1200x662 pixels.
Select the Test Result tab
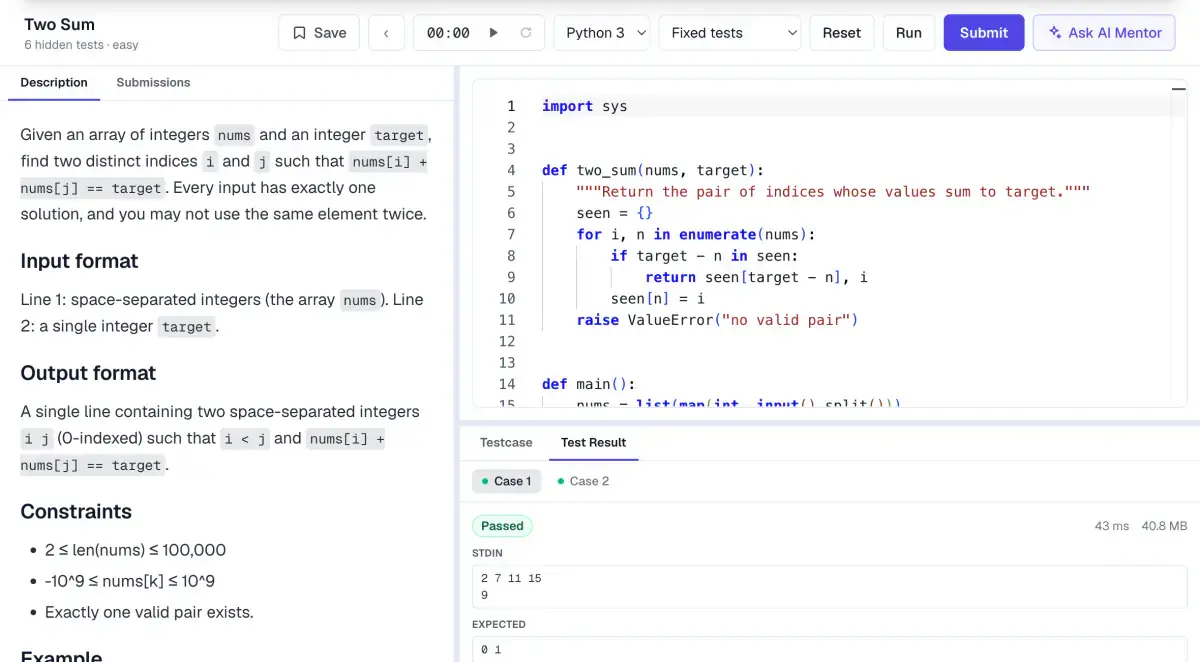[594, 442]
